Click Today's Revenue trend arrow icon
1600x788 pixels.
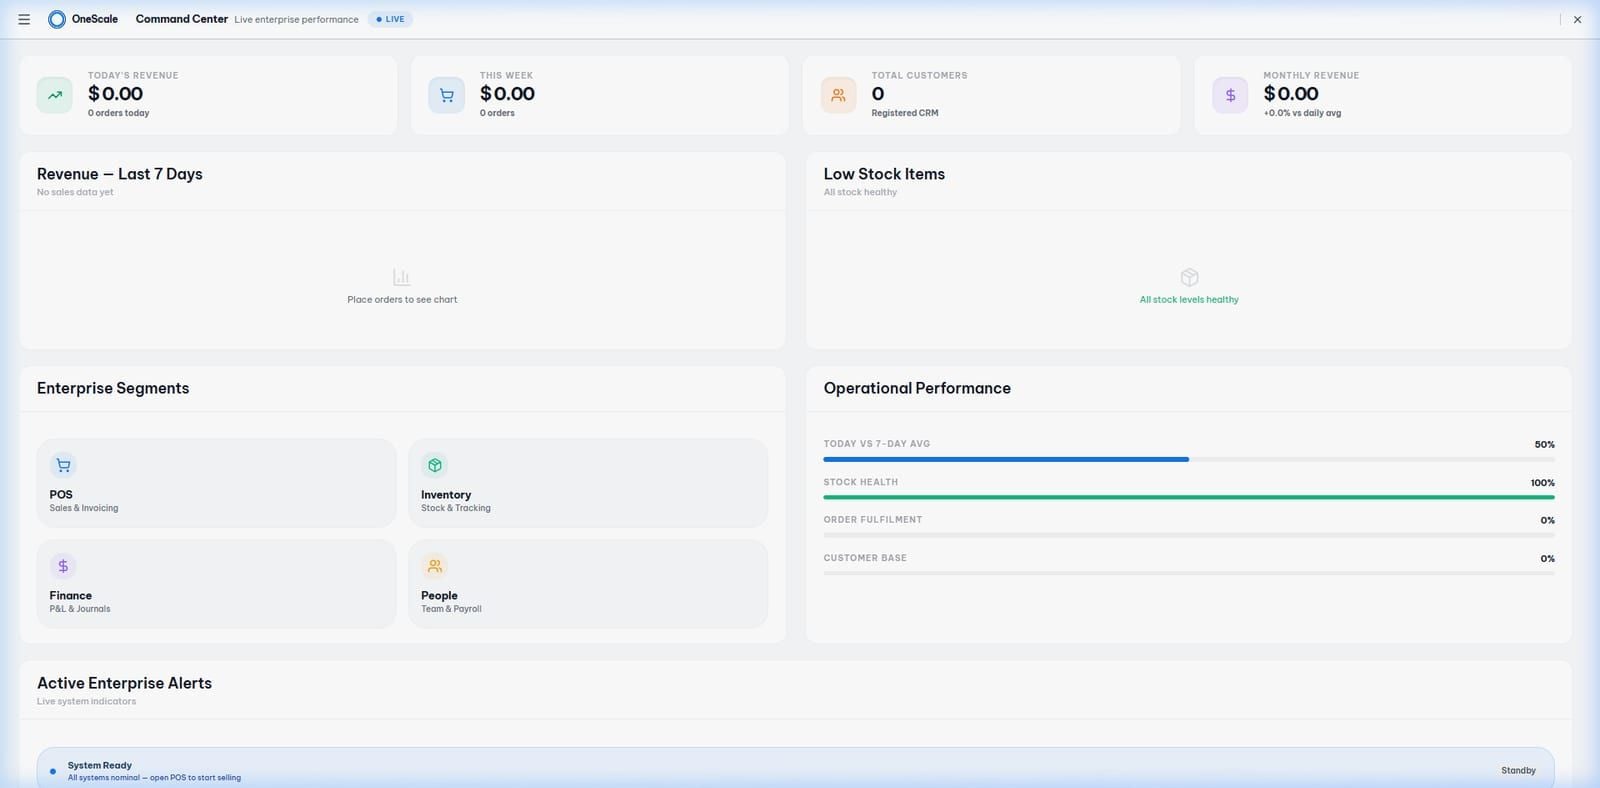point(55,95)
